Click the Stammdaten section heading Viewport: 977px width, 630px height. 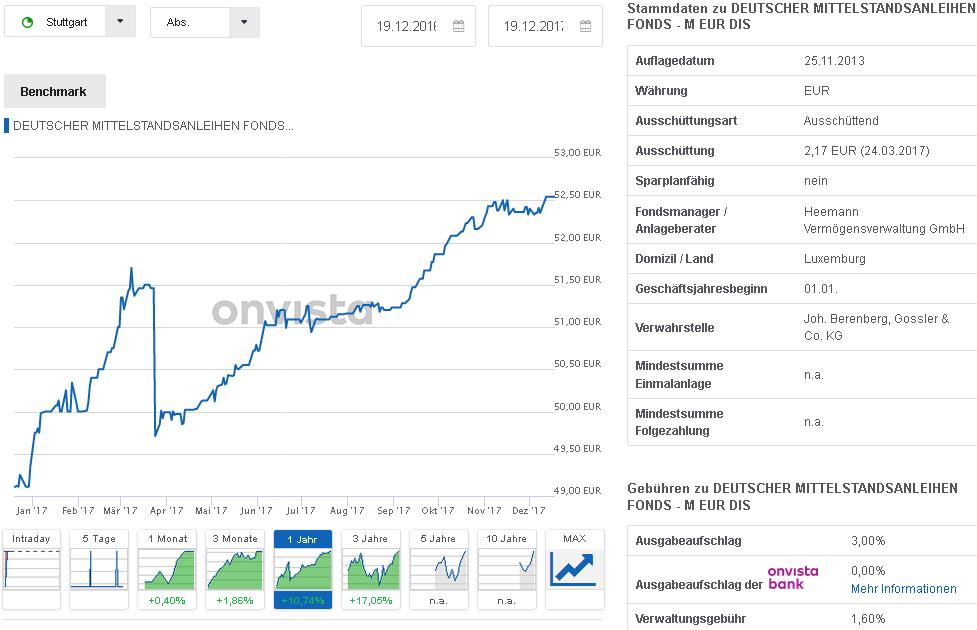pos(801,16)
